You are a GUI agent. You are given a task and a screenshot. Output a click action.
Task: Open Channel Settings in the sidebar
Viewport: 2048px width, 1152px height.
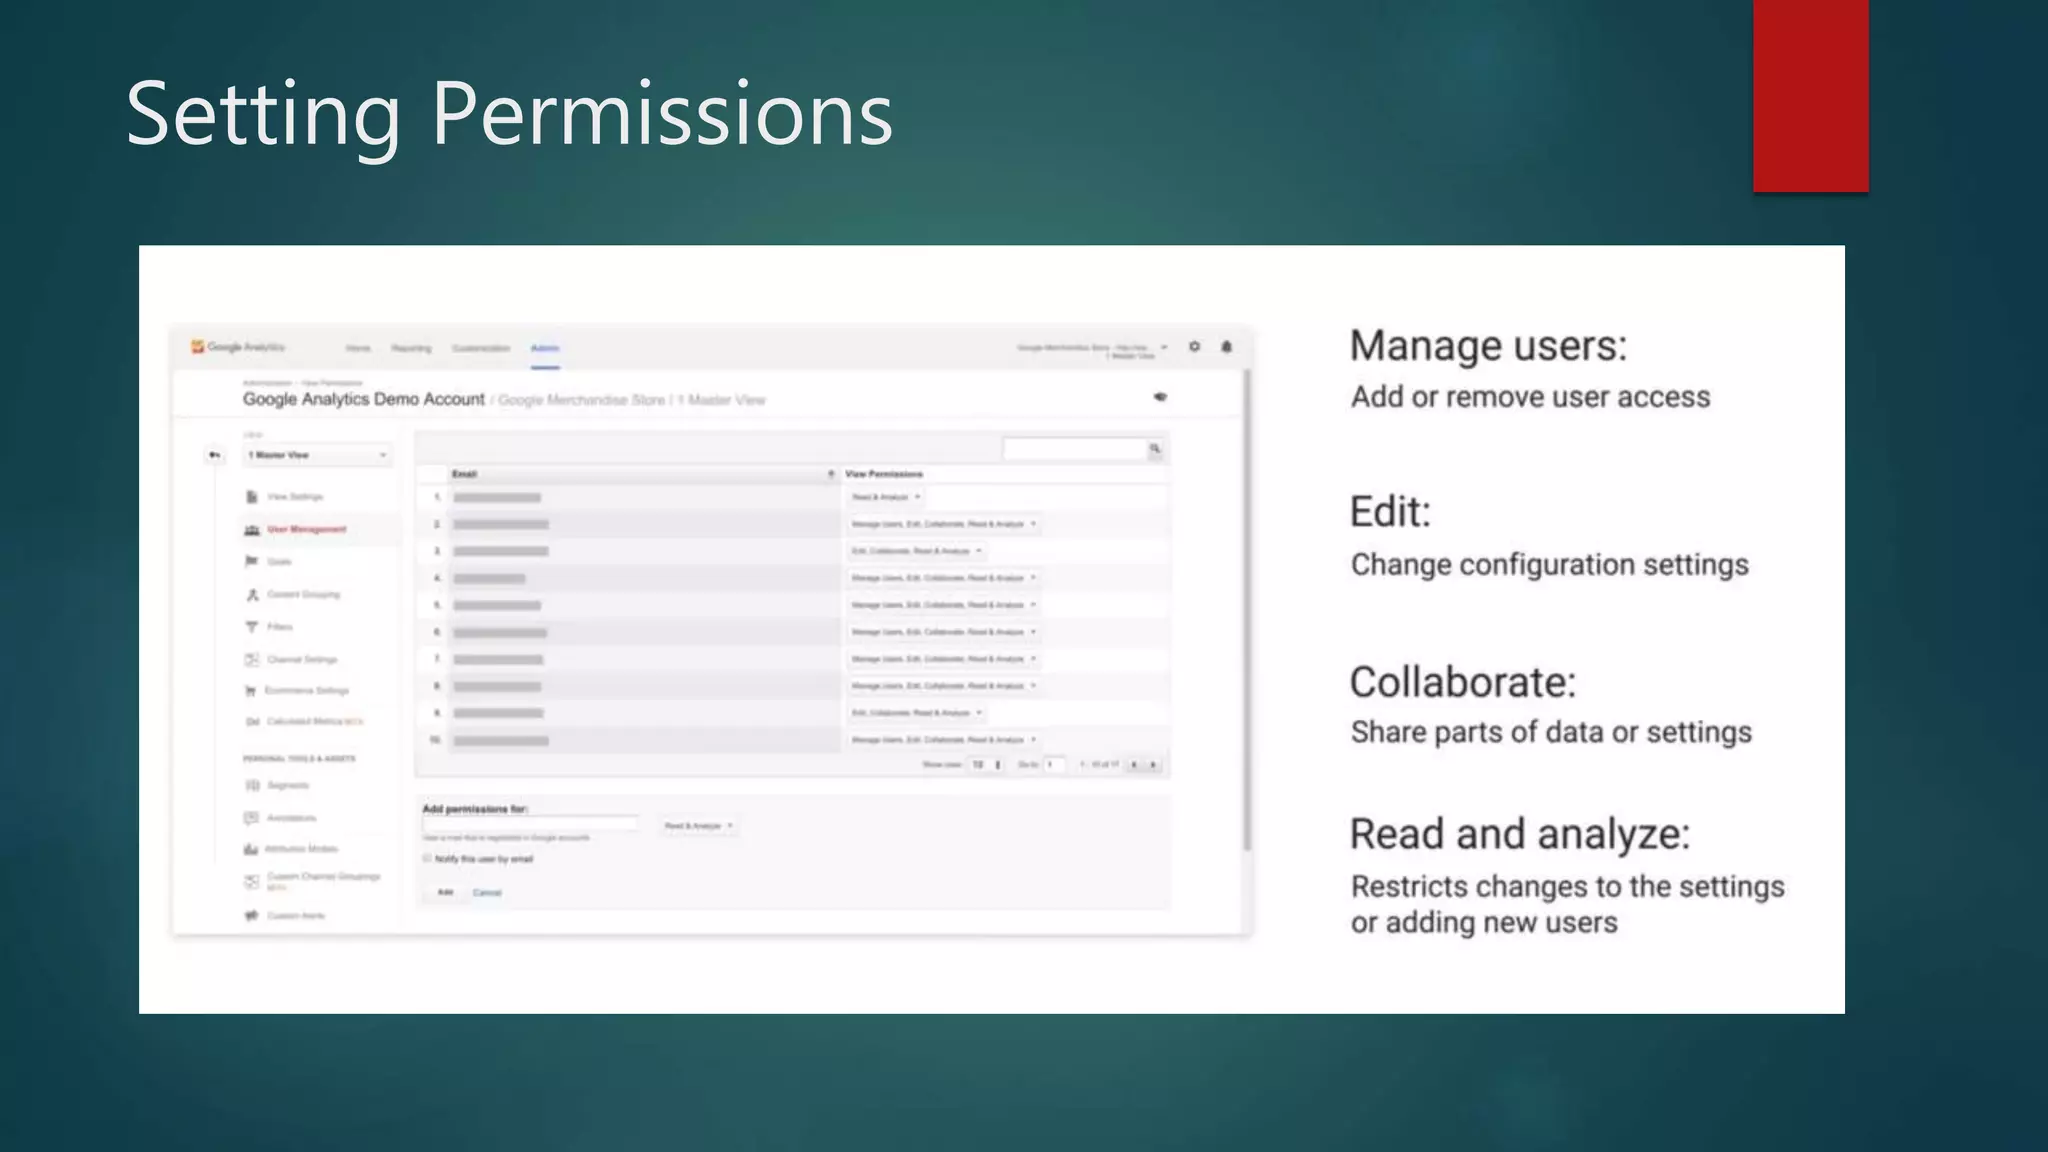[x=291, y=659]
